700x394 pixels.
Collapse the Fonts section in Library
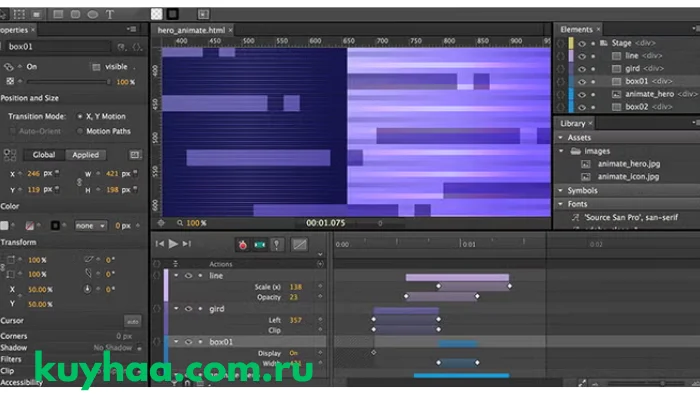(x=560, y=204)
